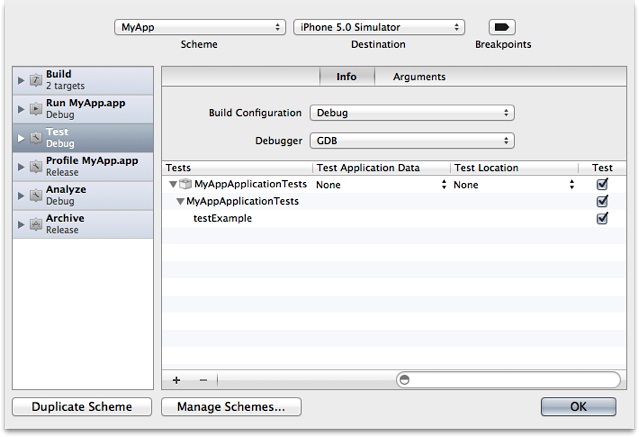The width and height of the screenshot is (639, 437).
Task: Select the Test Debug row
Action: tap(83, 138)
